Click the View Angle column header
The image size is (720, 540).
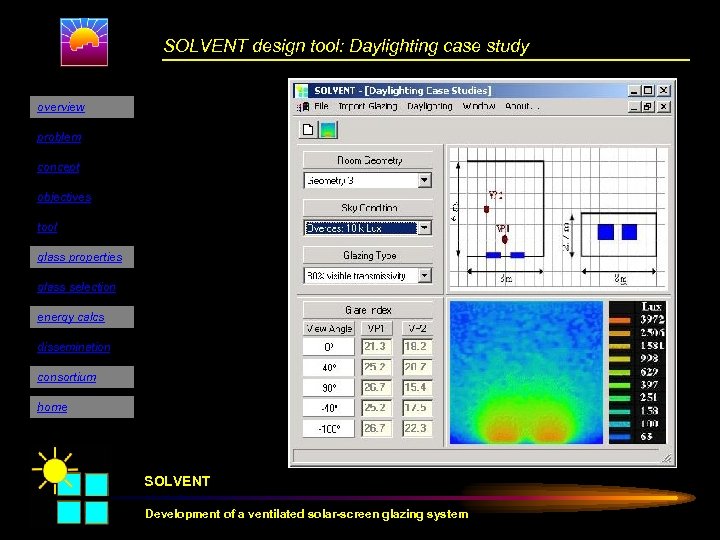[329, 328]
